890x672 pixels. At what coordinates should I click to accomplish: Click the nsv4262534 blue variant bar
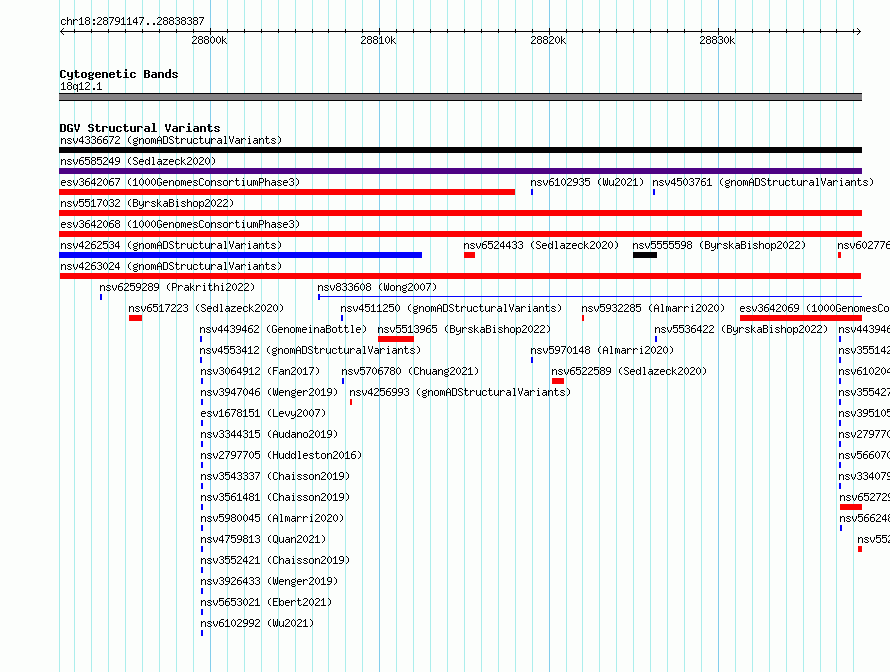click(241, 255)
